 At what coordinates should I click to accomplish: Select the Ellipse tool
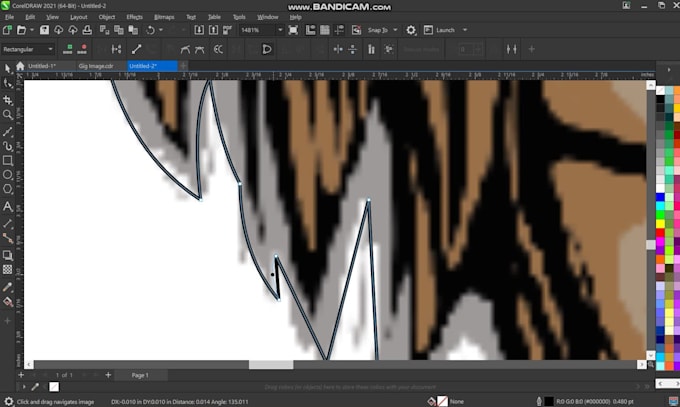point(7,175)
